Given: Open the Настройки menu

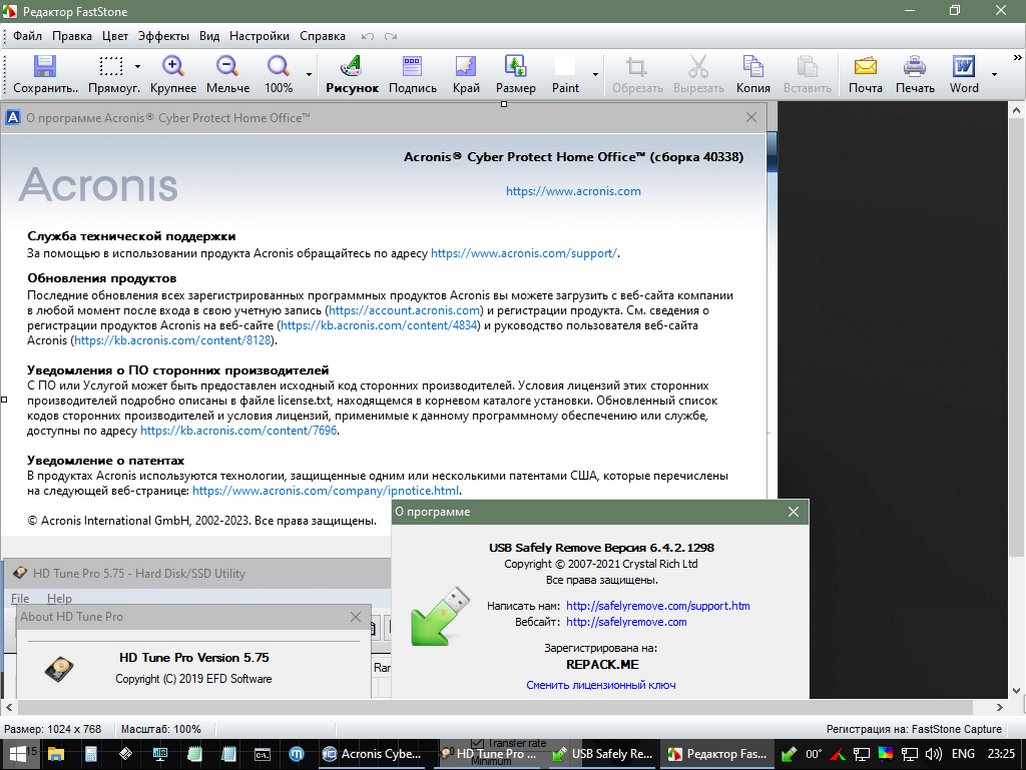Looking at the screenshot, I should coord(259,36).
